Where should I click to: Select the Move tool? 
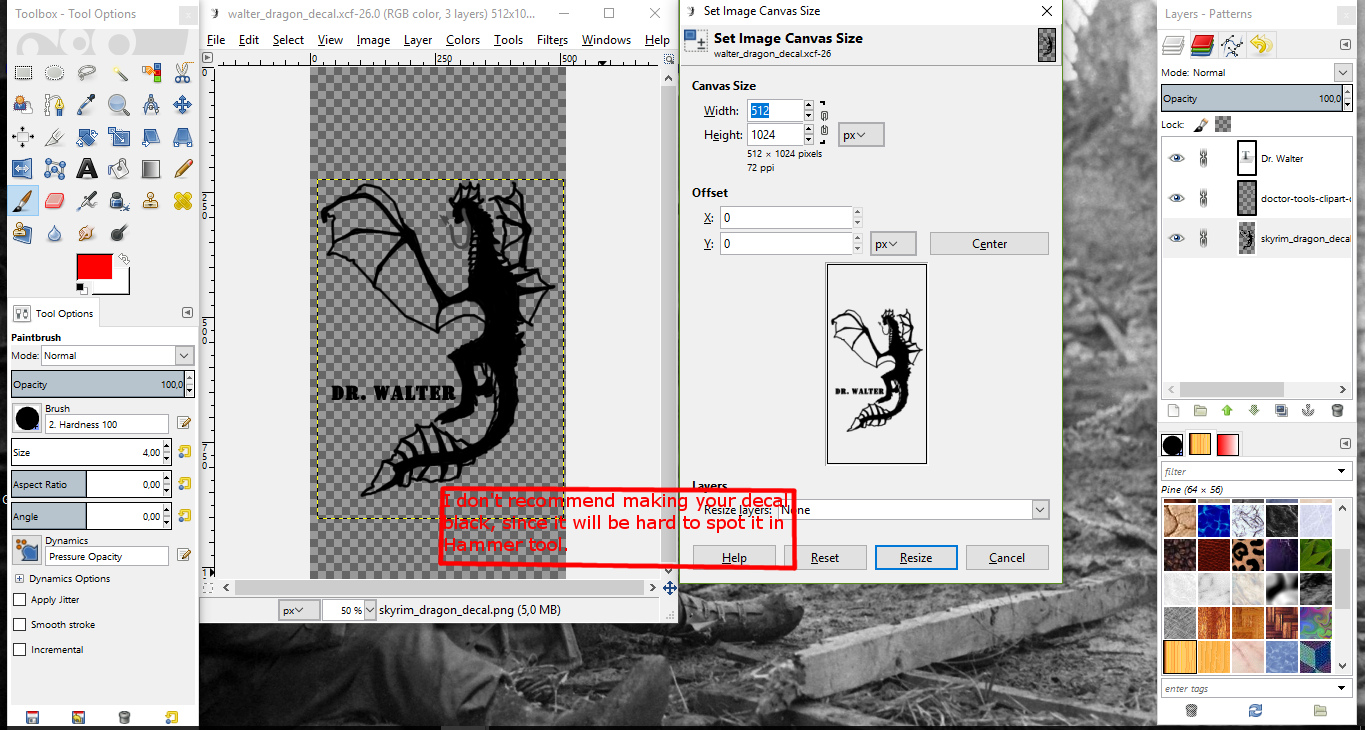point(182,105)
